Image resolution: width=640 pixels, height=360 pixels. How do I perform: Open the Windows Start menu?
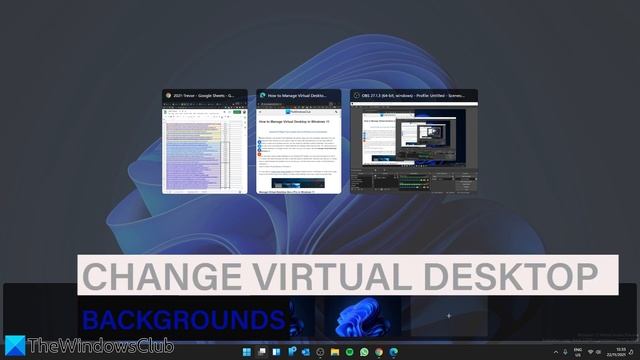247,352
